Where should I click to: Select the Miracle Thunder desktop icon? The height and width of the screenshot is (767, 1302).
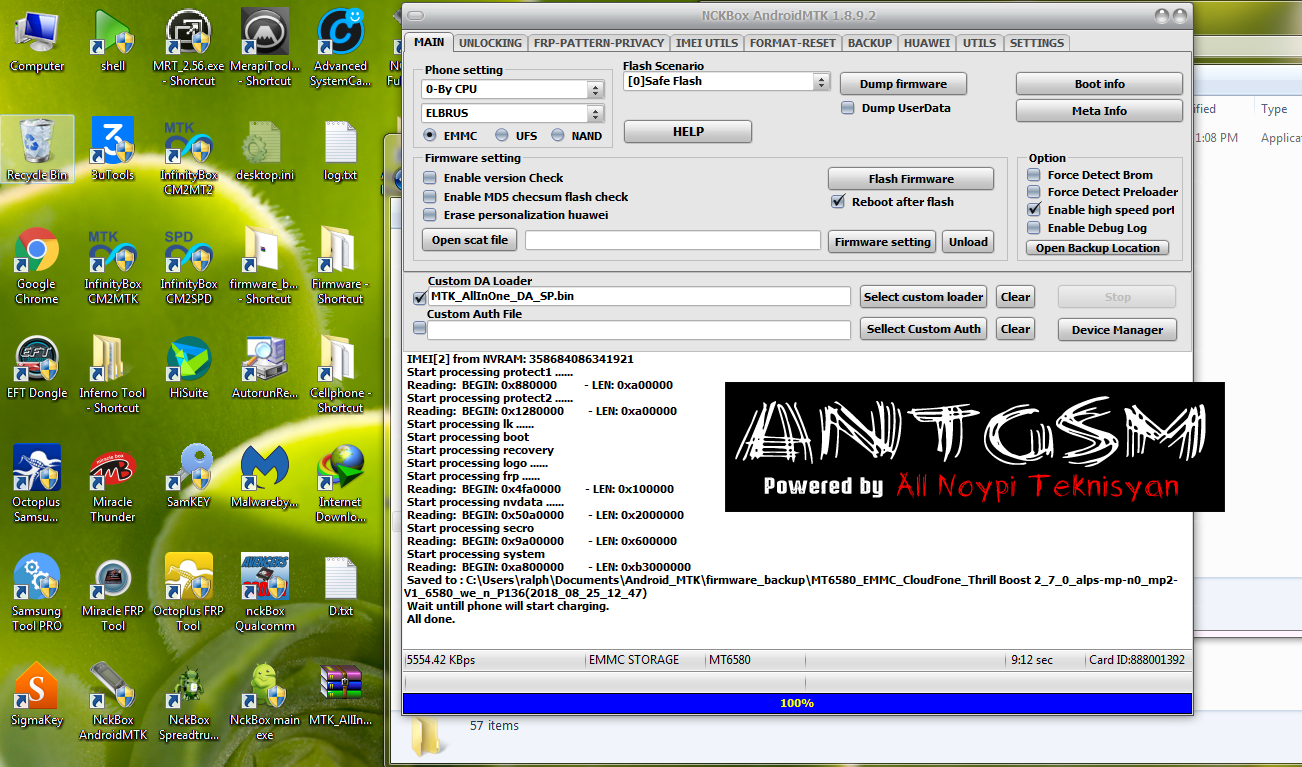pos(112,483)
